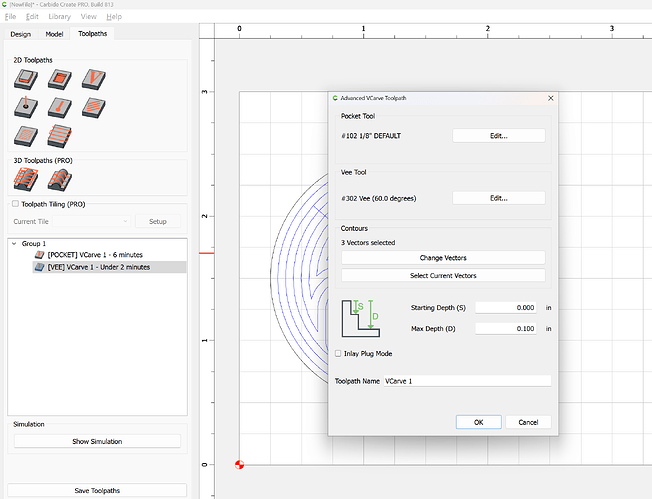Switch to the Toolpaths tab

92,34
